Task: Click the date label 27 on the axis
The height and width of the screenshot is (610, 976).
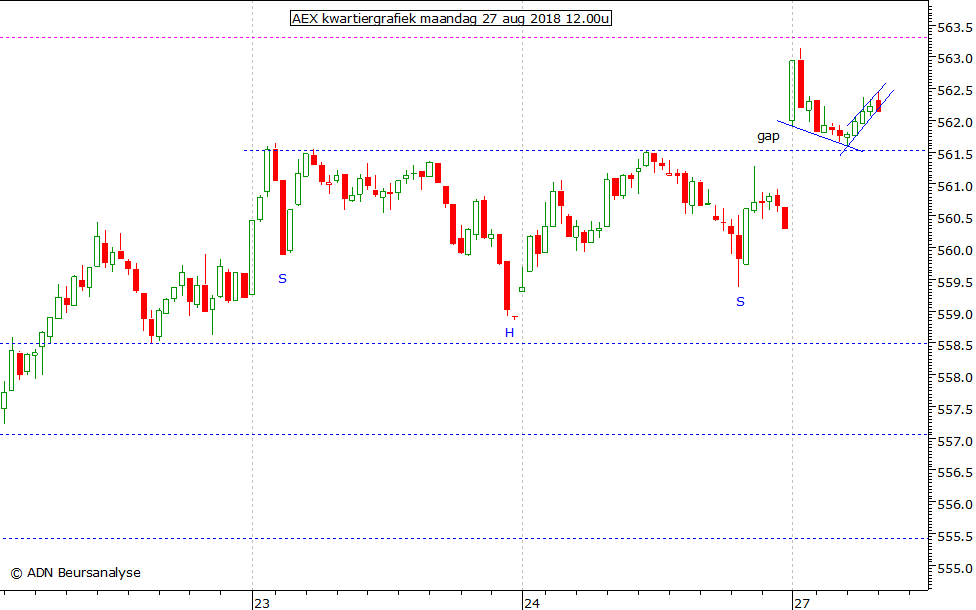Action: [x=802, y=603]
